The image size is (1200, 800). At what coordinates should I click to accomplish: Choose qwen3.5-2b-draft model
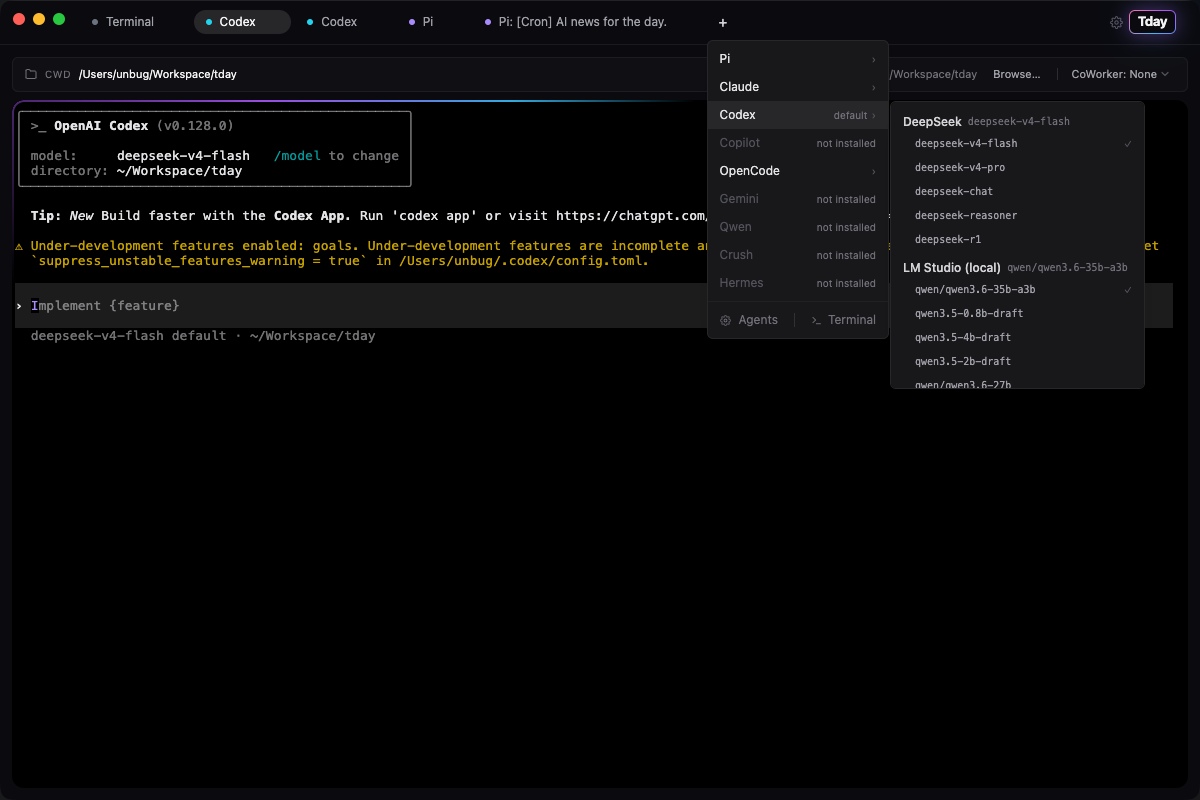coord(1017,361)
